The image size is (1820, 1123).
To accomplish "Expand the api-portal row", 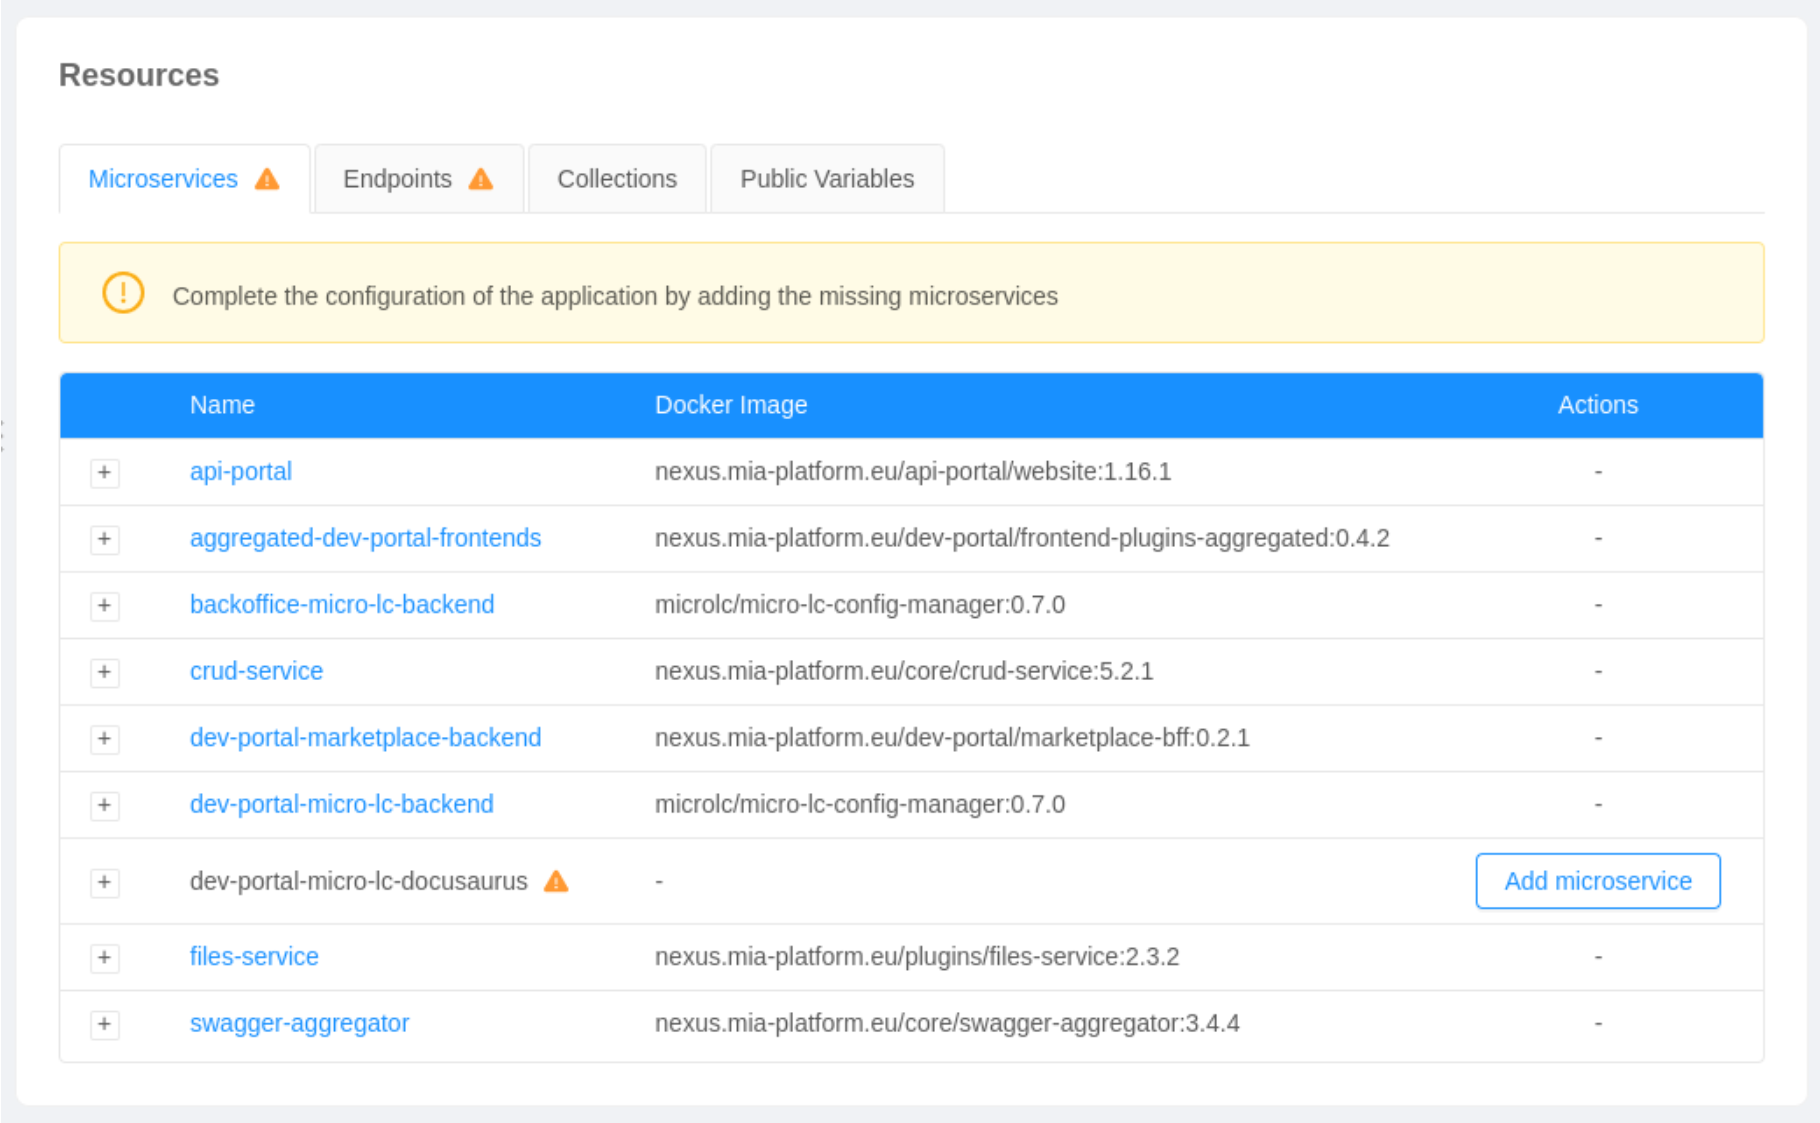I will 104,472.
